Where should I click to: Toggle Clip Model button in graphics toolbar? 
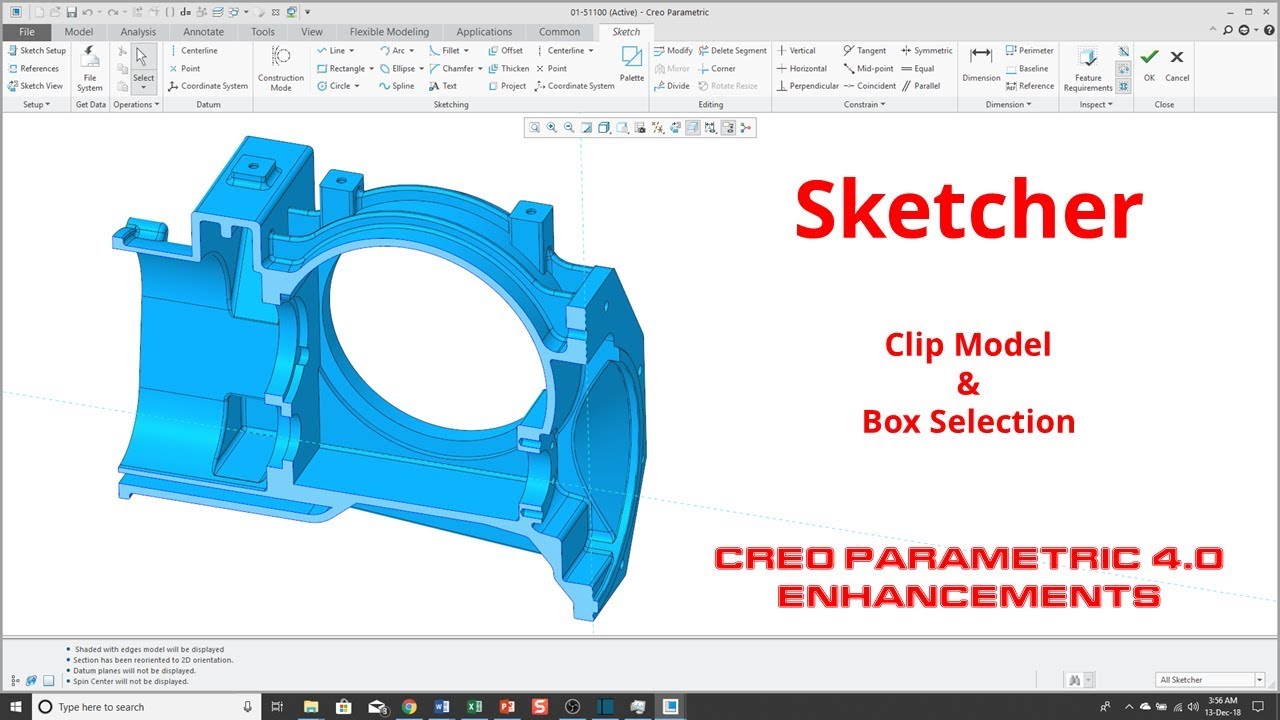point(693,127)
